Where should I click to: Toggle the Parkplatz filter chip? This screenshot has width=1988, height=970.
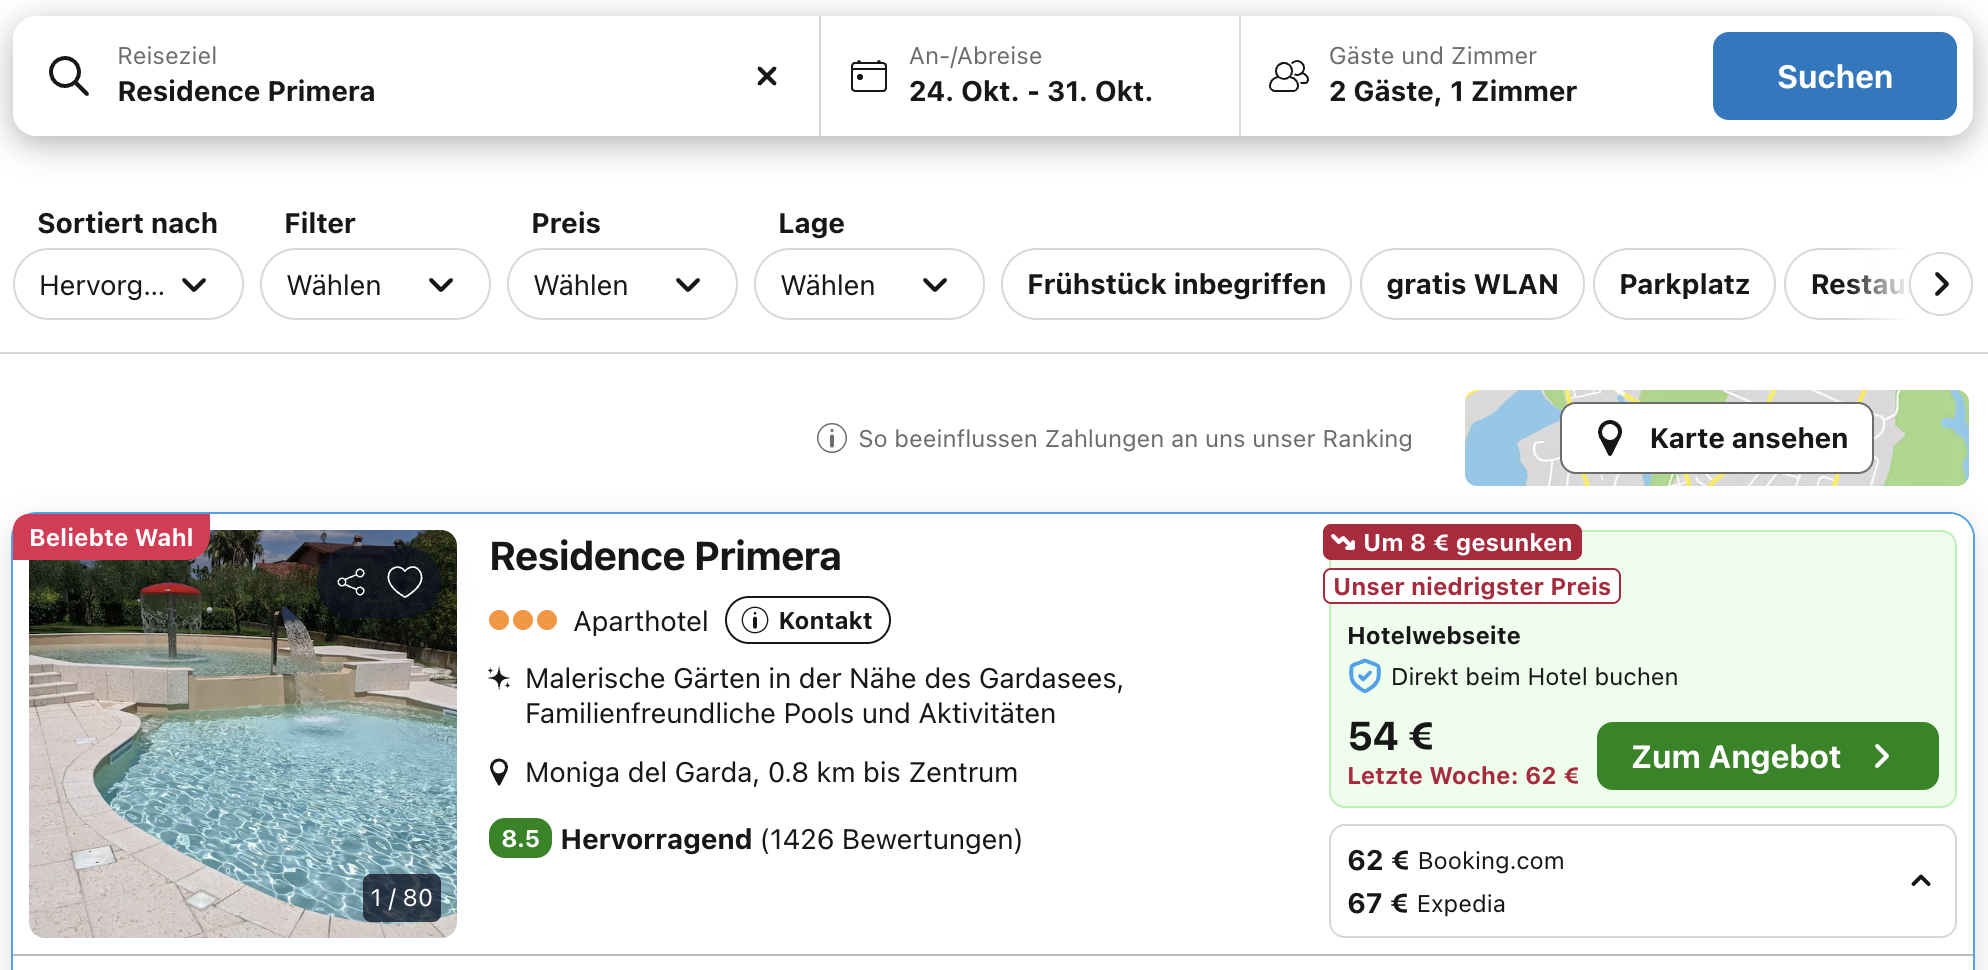click(1684, 285)
